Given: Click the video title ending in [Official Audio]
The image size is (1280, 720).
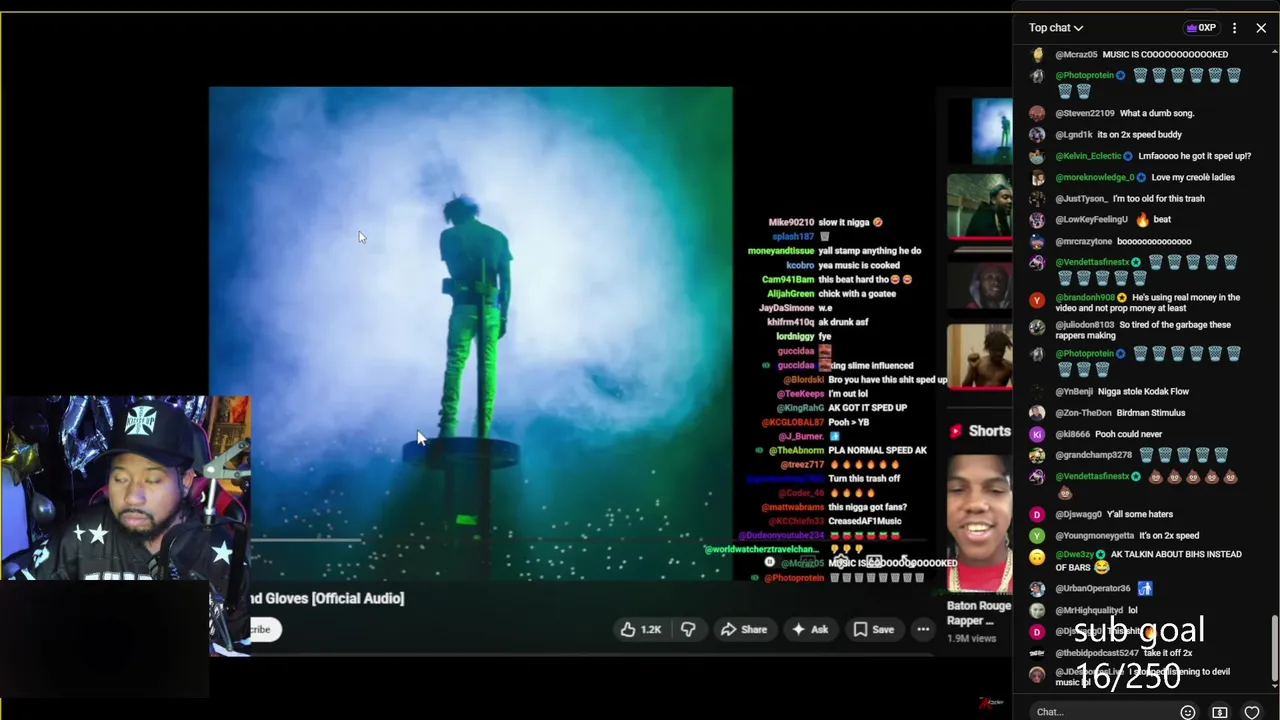Looking at the screenshot, I should point(327,598).
